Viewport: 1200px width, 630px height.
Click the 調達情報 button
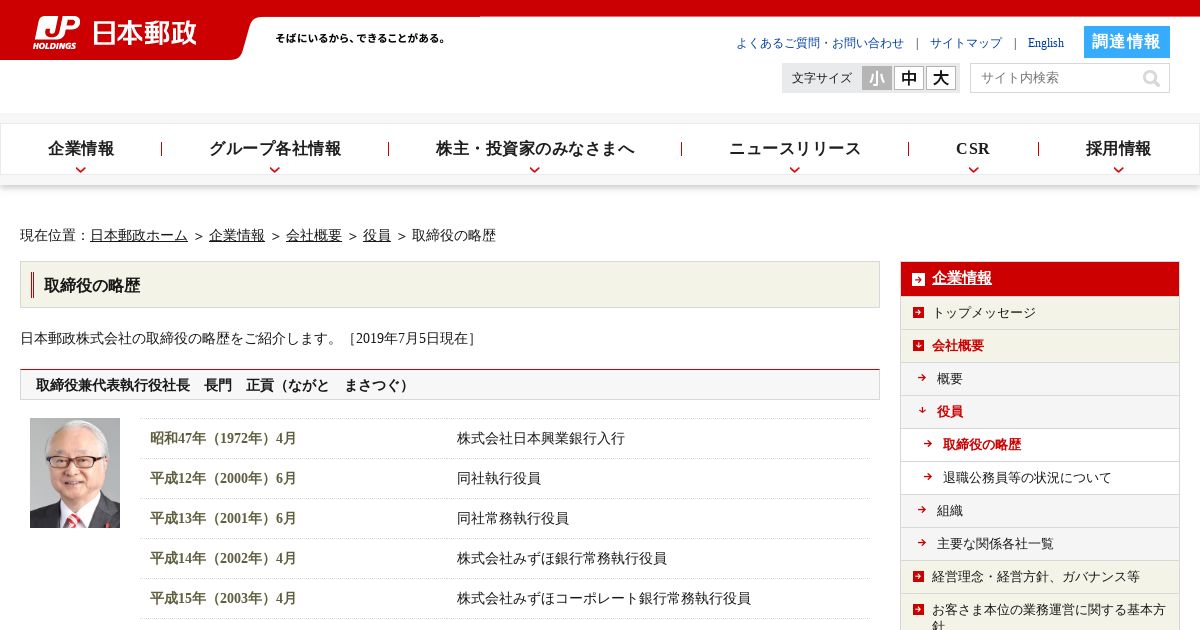coord(1127,42)
